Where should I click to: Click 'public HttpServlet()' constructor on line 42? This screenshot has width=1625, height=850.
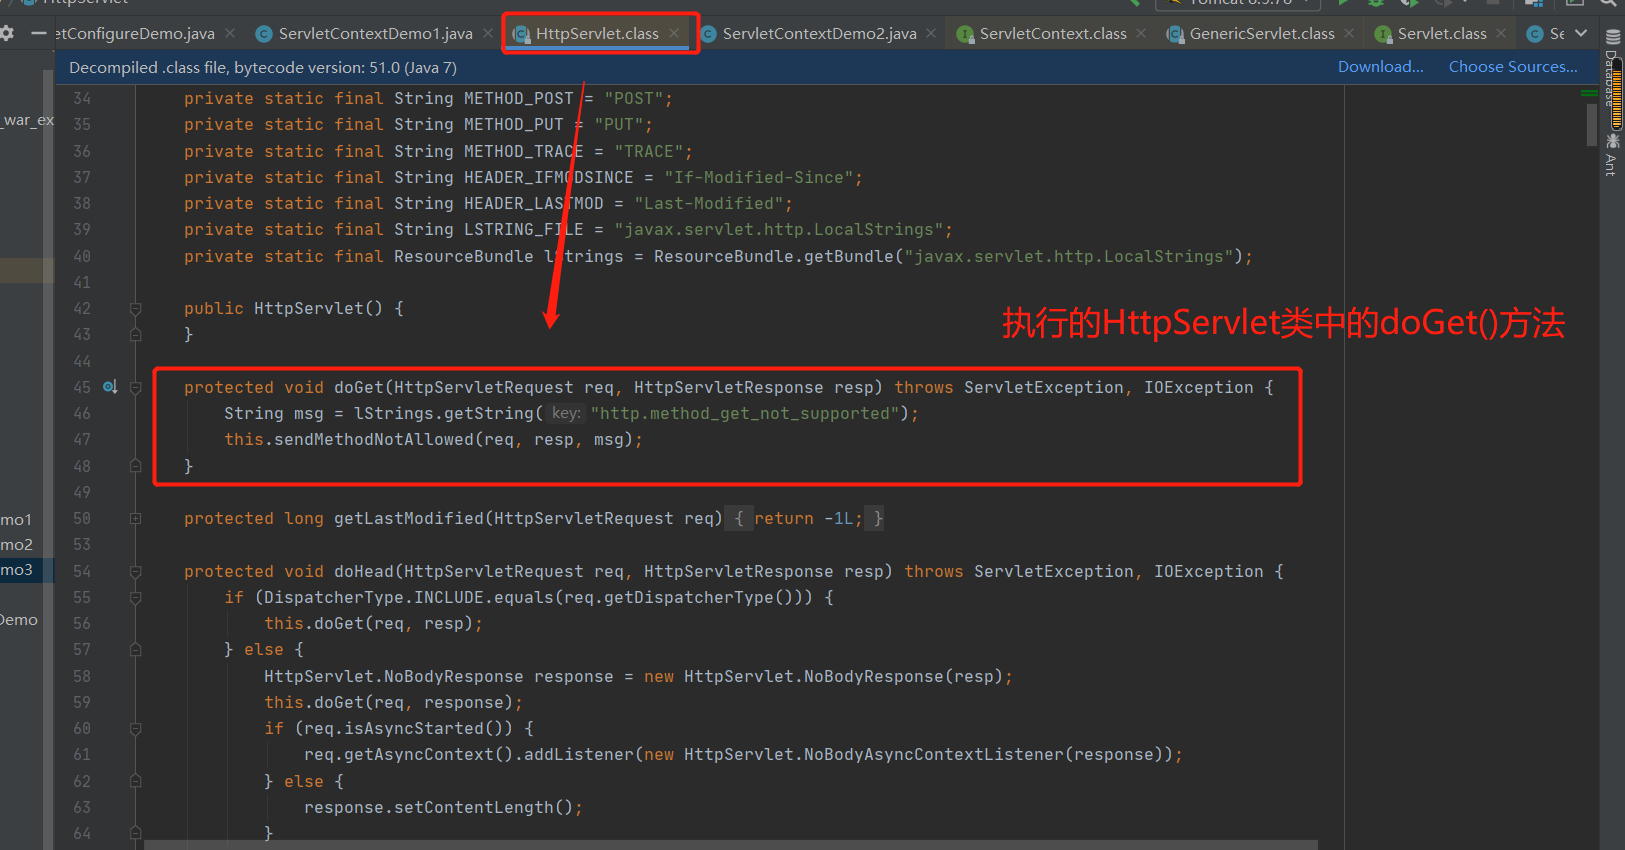(x=284, y=309)
